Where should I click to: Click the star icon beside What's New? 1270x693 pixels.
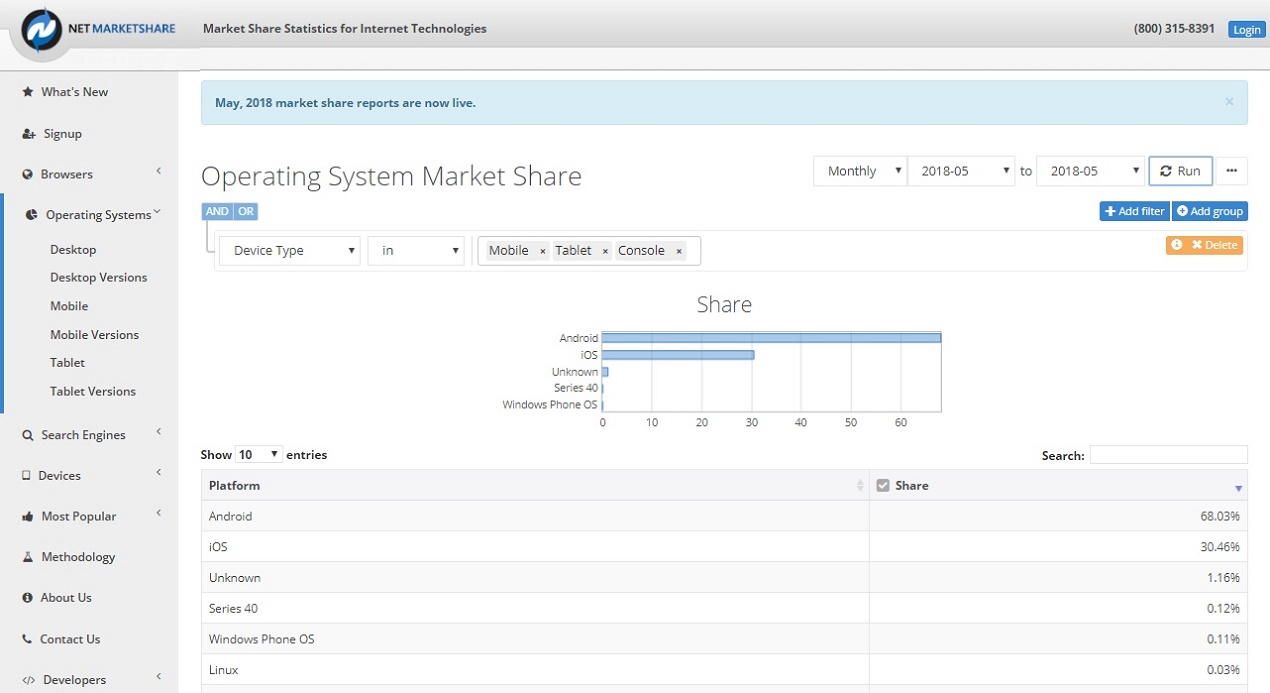[28, 92]
